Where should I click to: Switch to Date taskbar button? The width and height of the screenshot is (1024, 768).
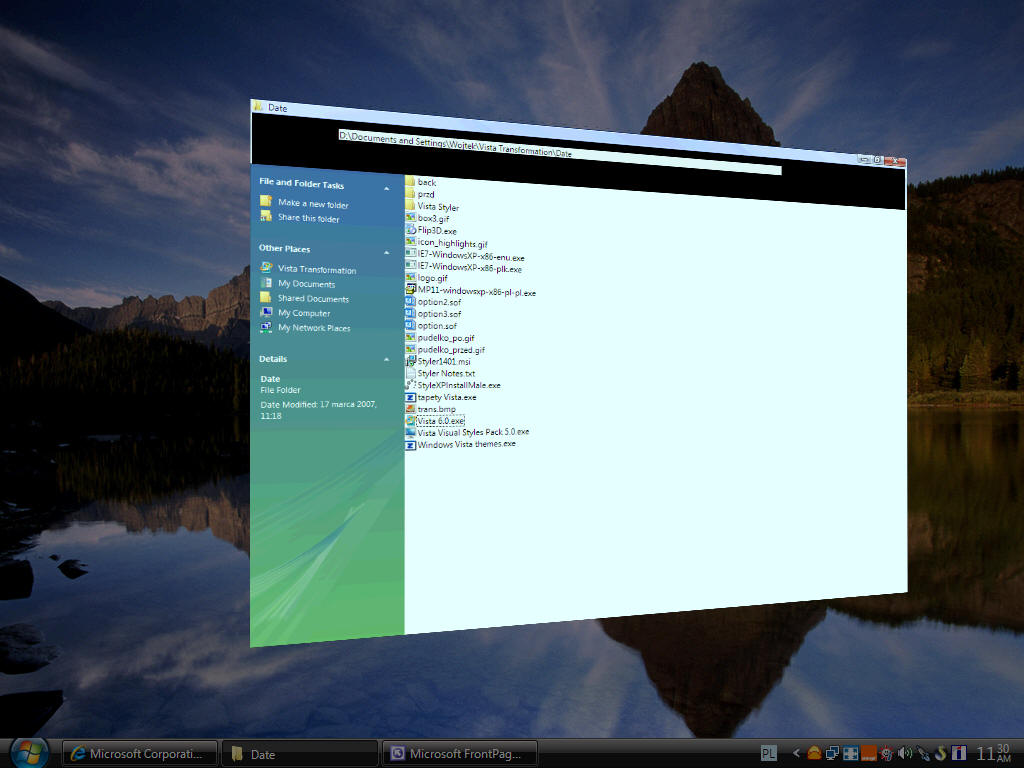300,754
